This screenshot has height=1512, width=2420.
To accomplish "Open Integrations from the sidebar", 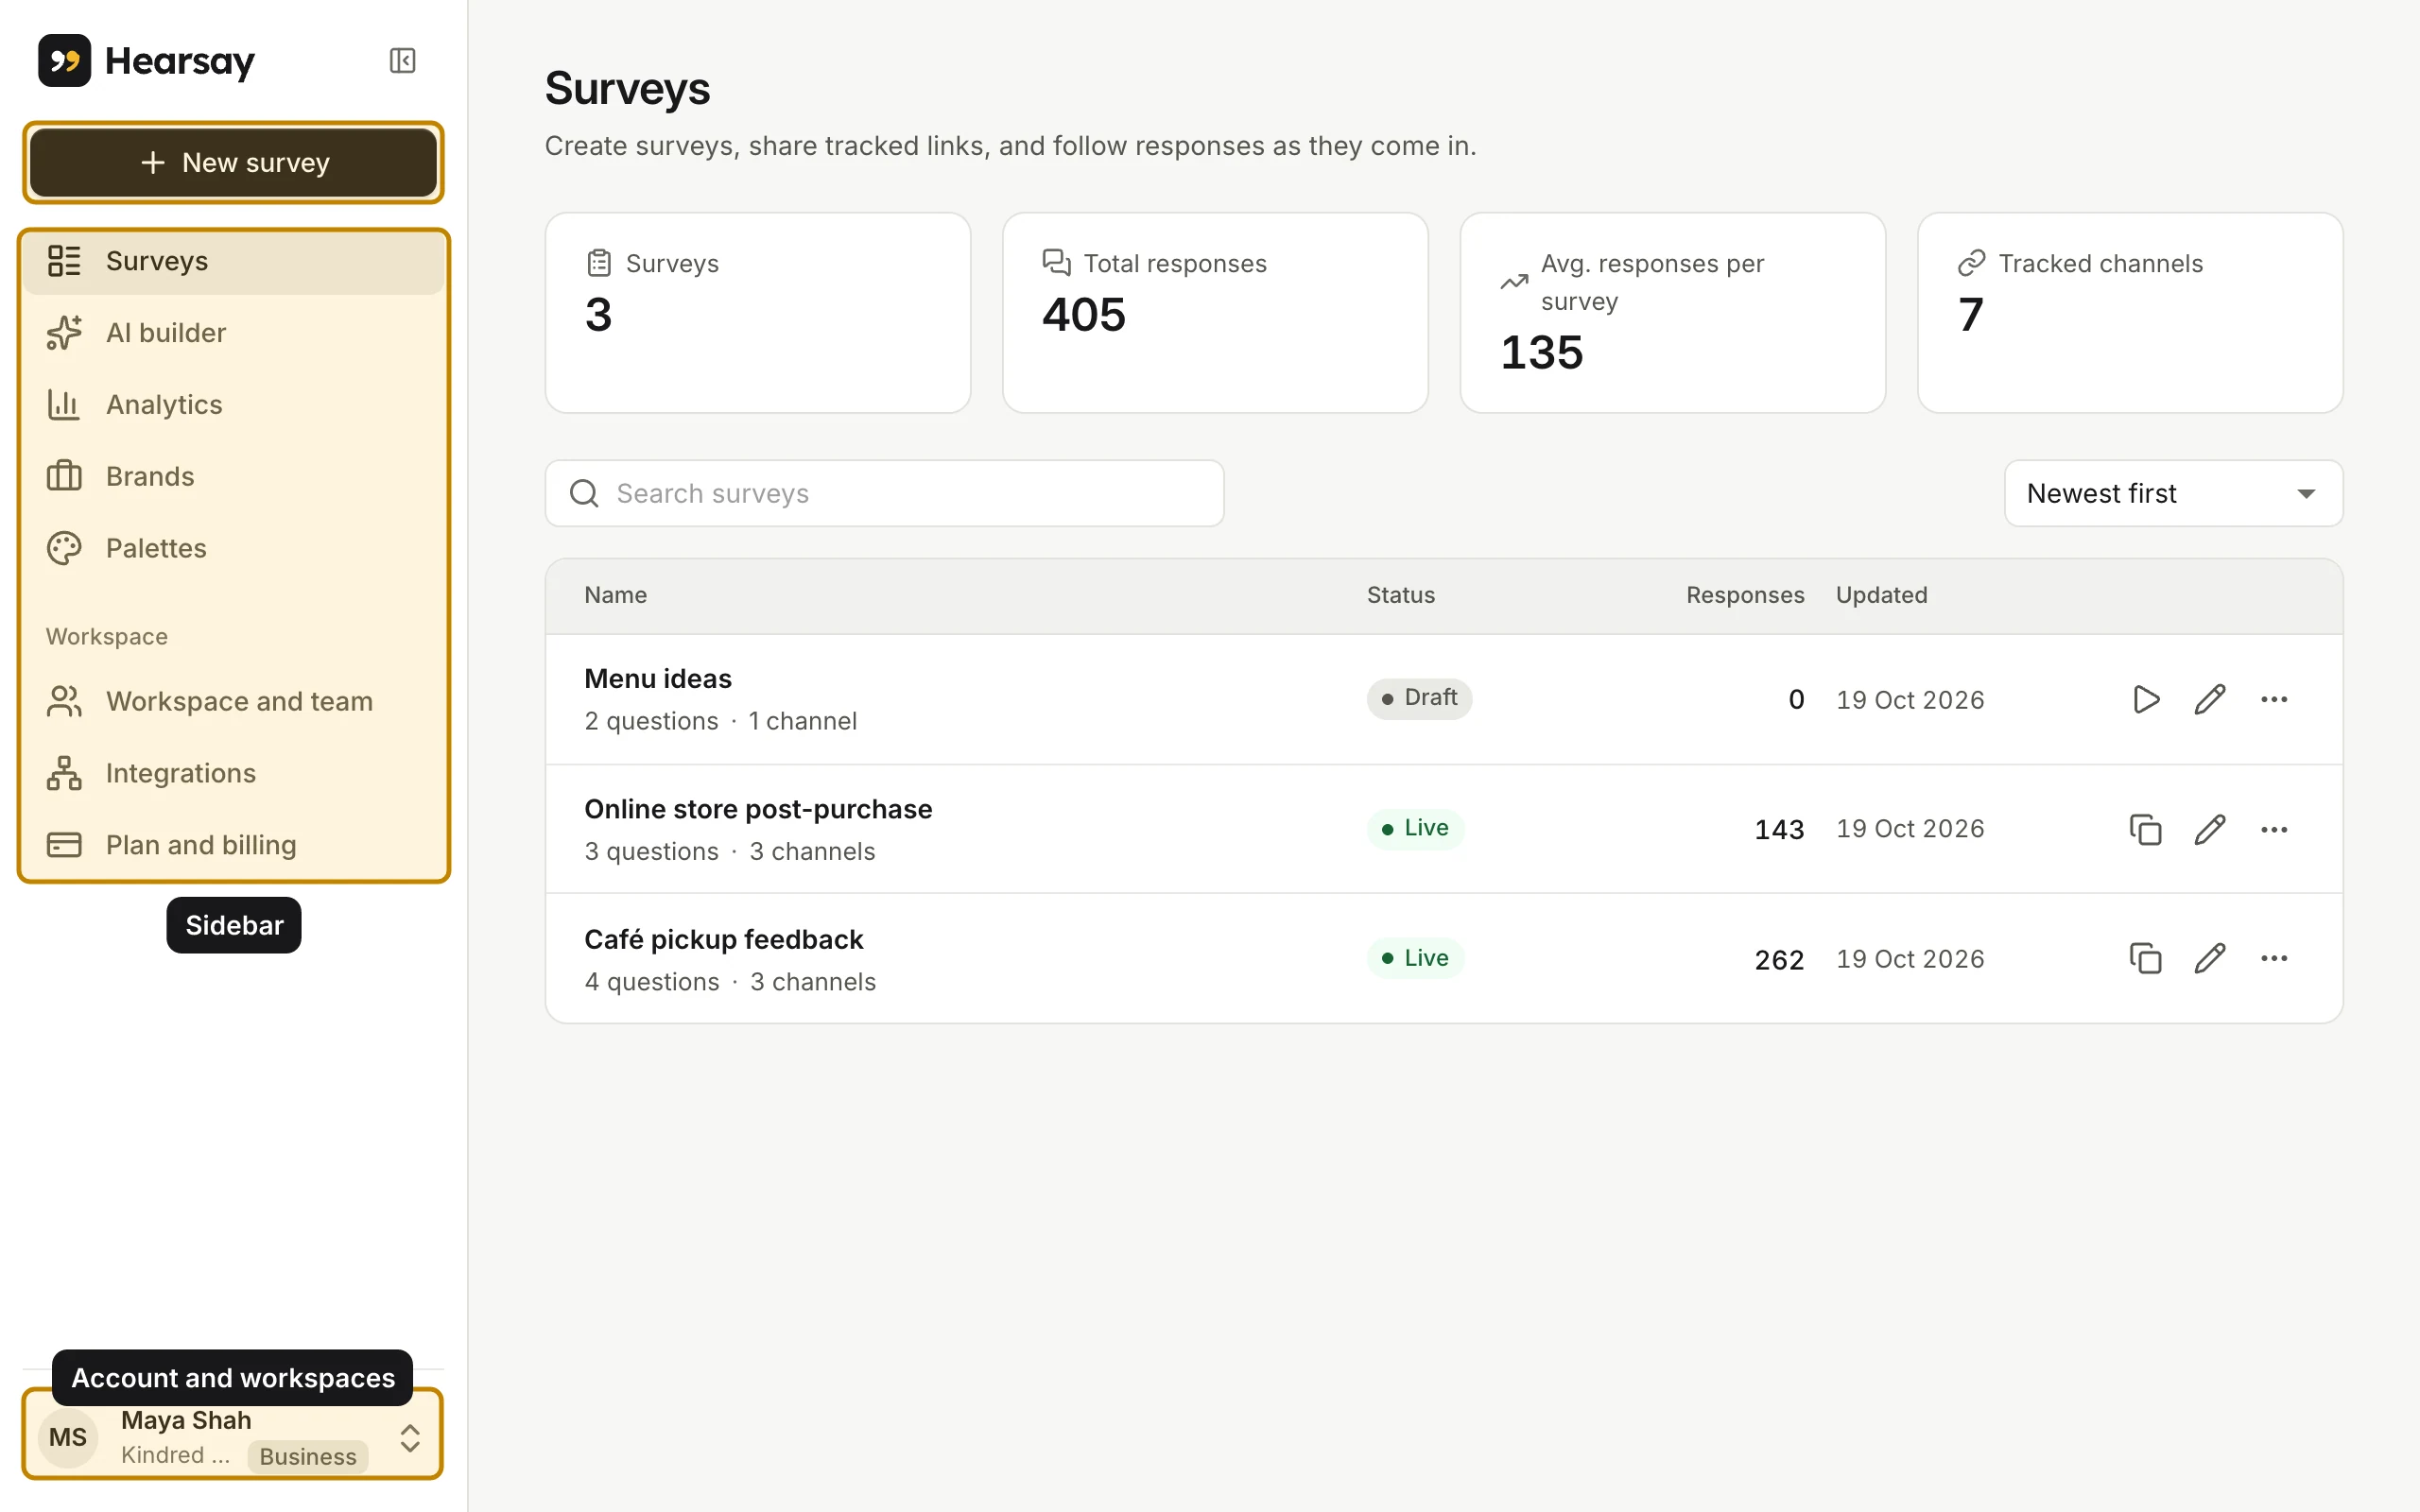I will click(x=233, y=773).
